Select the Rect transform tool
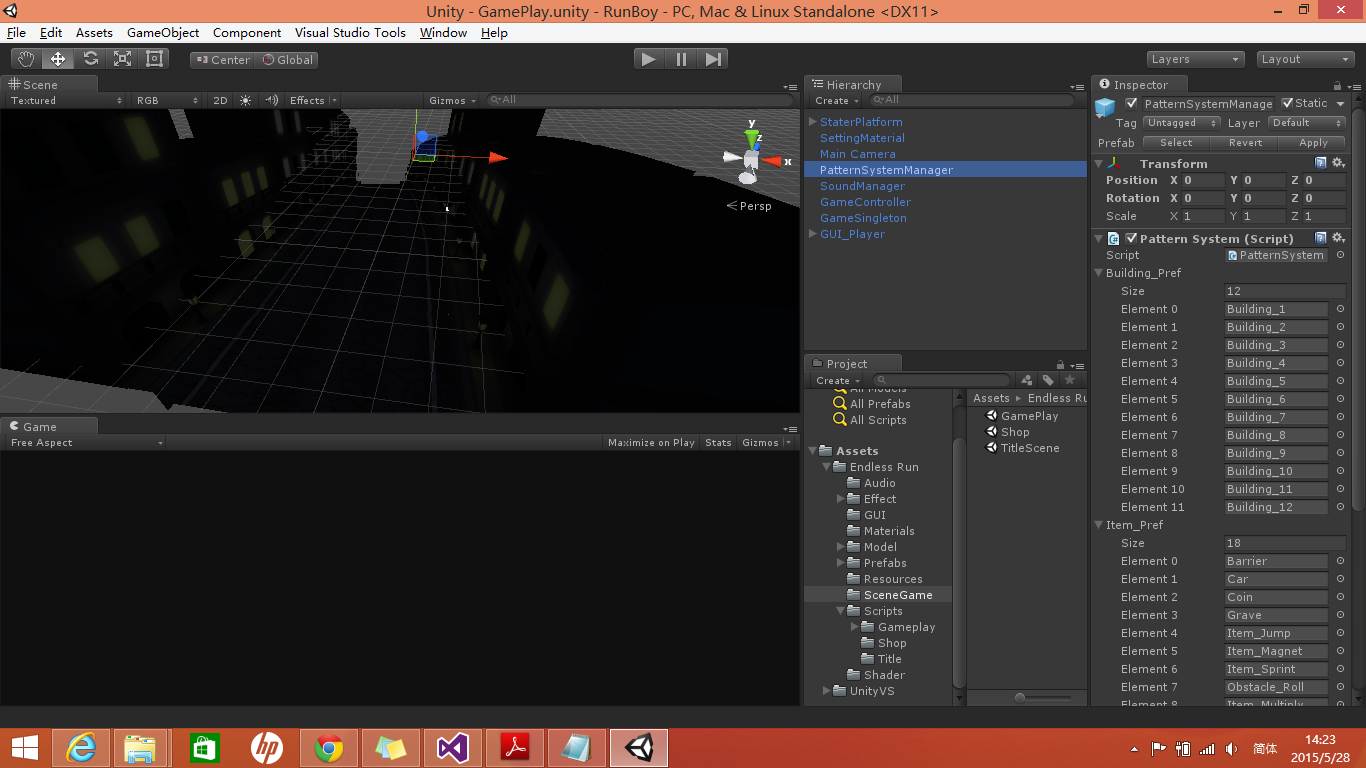 coord(152,58)
